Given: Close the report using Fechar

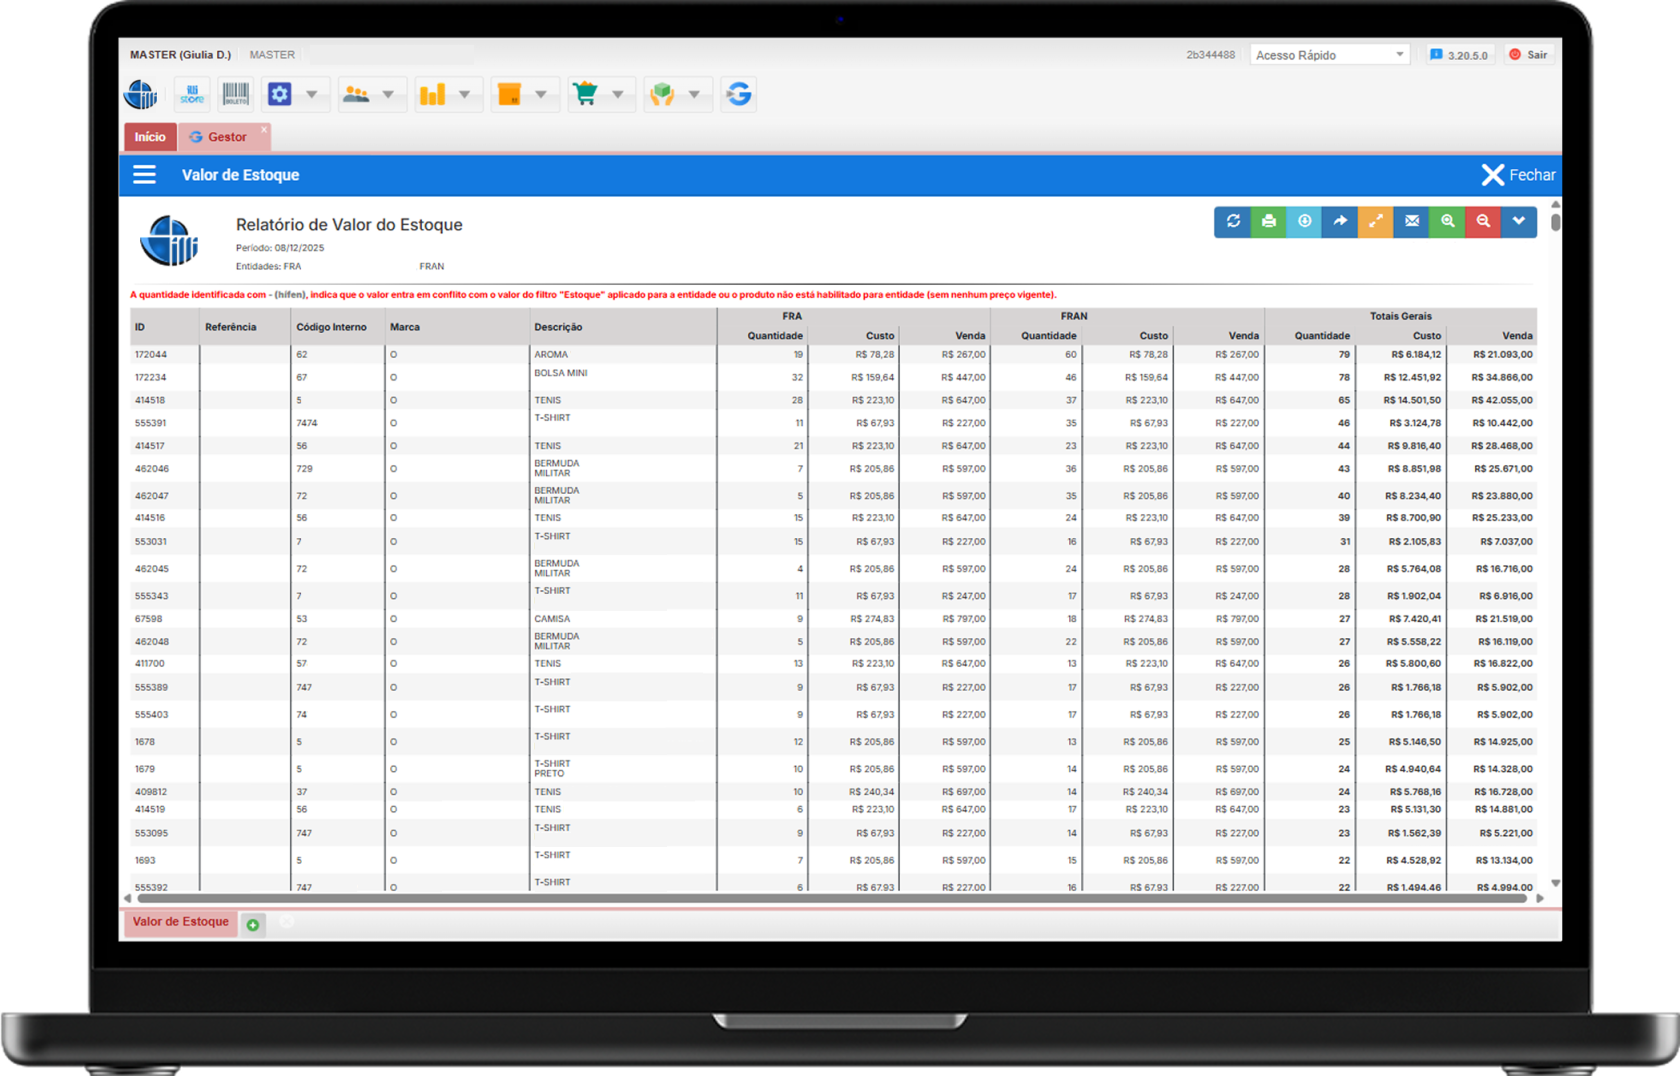Looking at the screenshot, I should 1518,175.
